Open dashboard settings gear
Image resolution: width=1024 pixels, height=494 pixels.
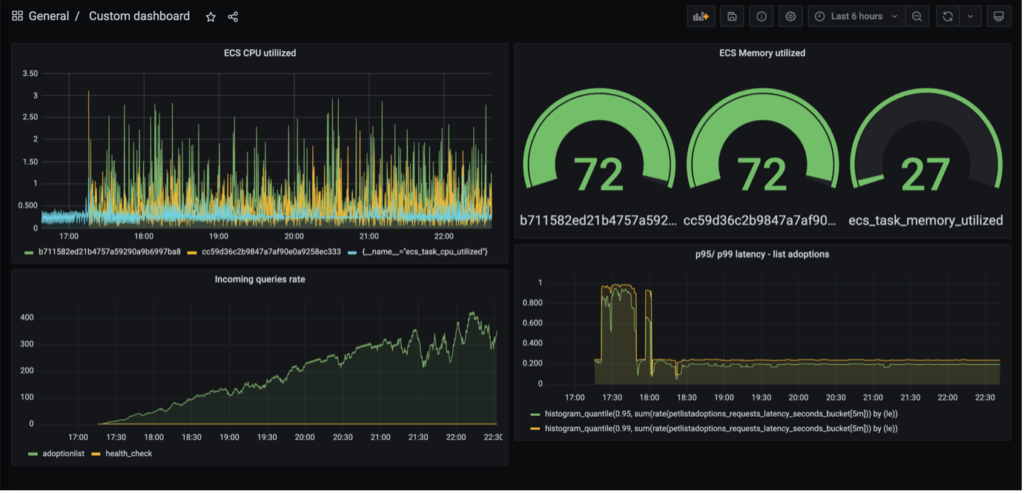click(x=790, y=16)
